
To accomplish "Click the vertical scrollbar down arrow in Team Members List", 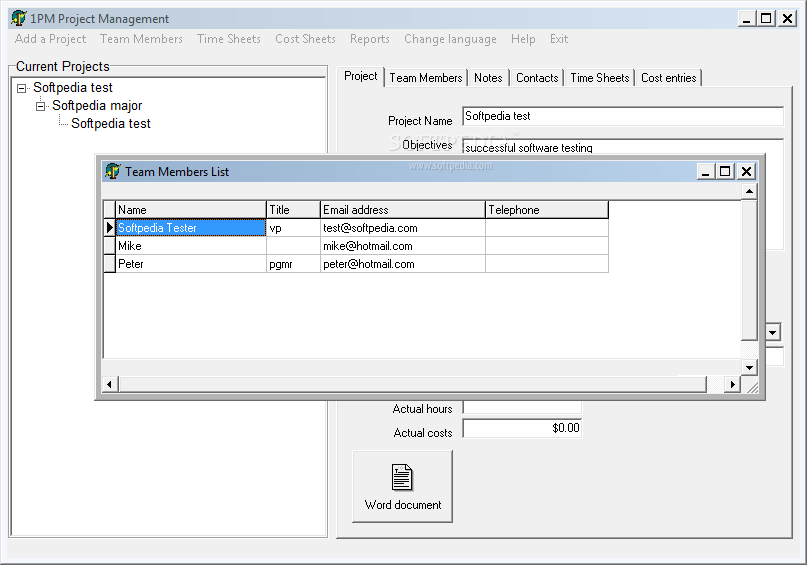I will point(749,367).
